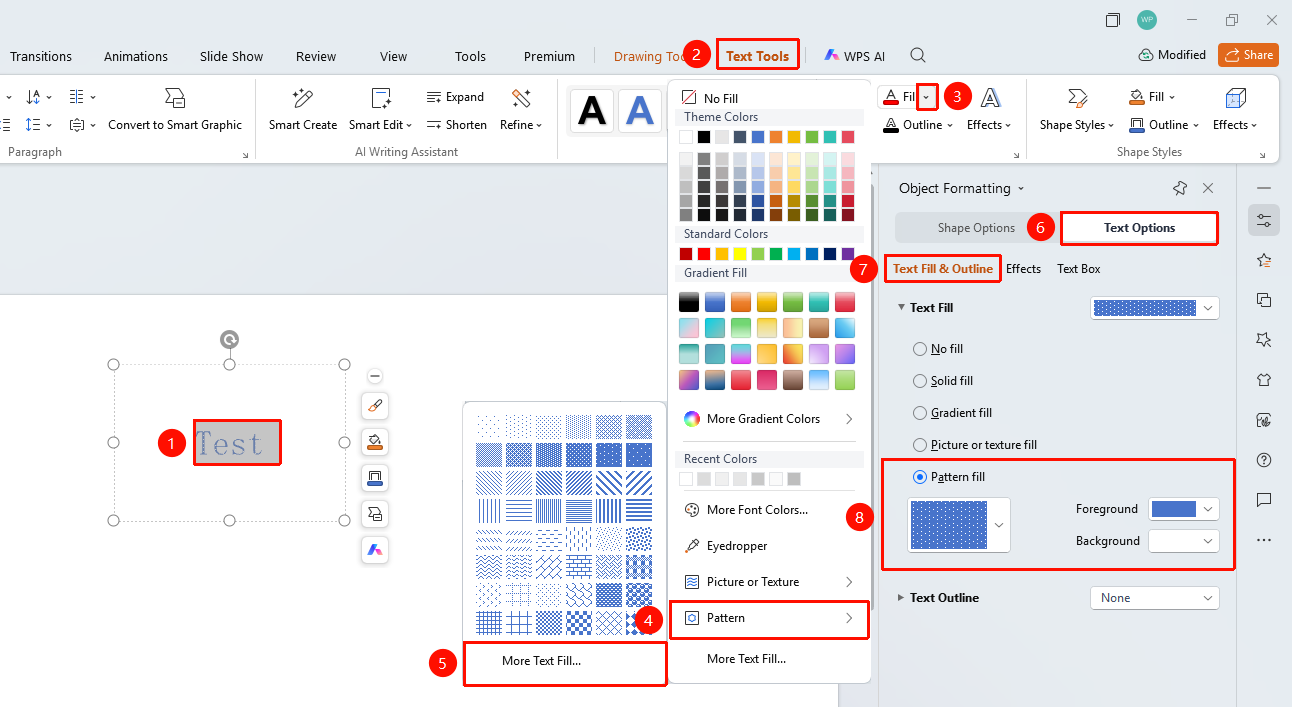The image size is (1292, 707).
Task: Pick purple from Standard Colors
Action: pyautogui.click(x=848, y=254)
